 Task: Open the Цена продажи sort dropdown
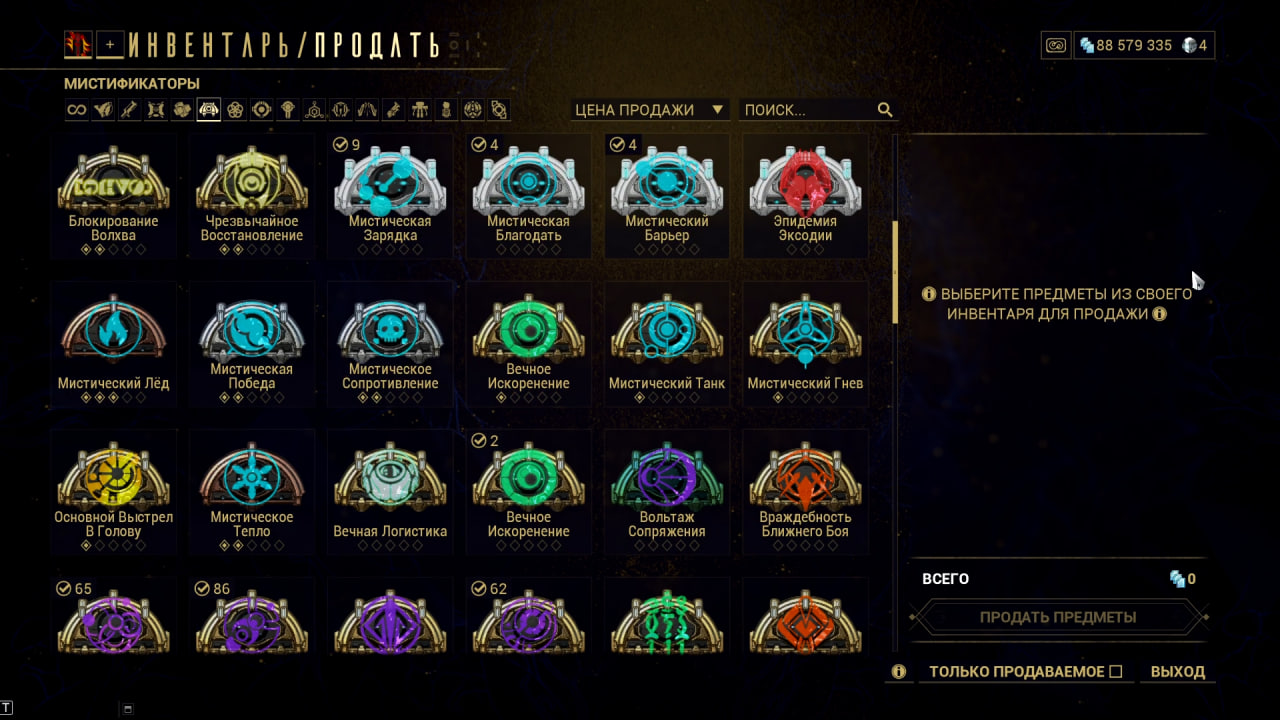click(x=650, y=110)
